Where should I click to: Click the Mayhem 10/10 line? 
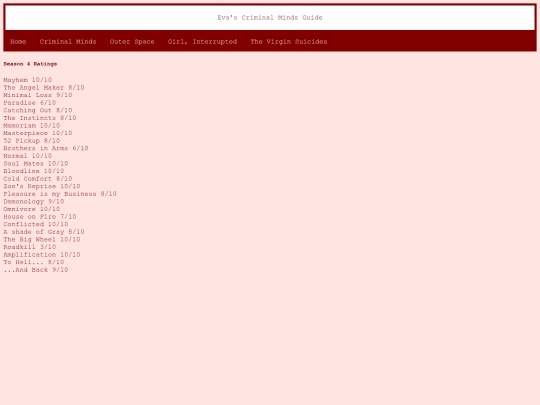pyautogui.click(x=28, y=80)
